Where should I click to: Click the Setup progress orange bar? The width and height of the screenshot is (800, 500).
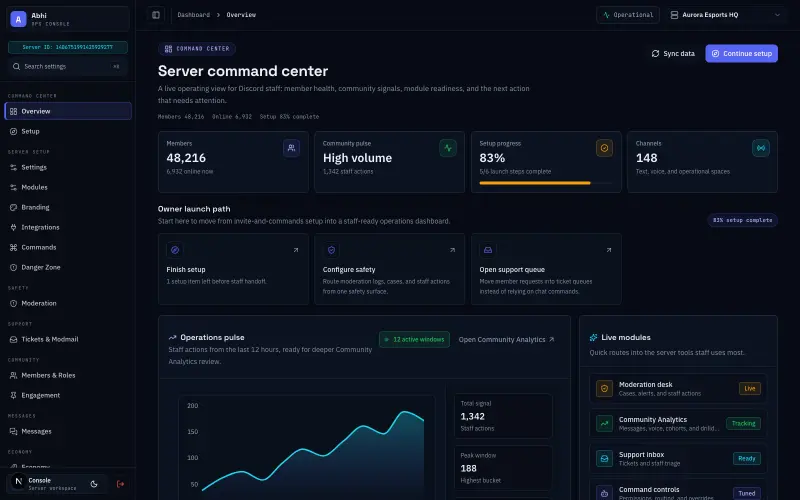tap(535, 183)
